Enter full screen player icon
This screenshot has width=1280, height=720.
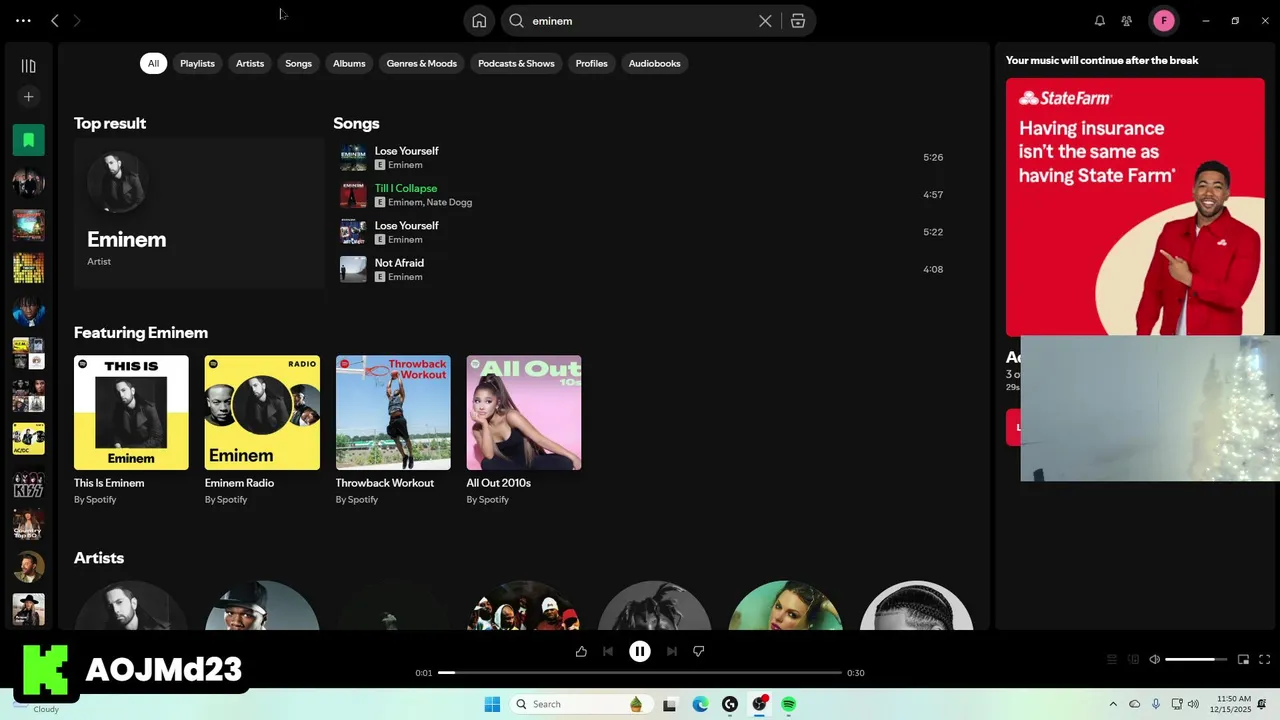point(1264,659)
